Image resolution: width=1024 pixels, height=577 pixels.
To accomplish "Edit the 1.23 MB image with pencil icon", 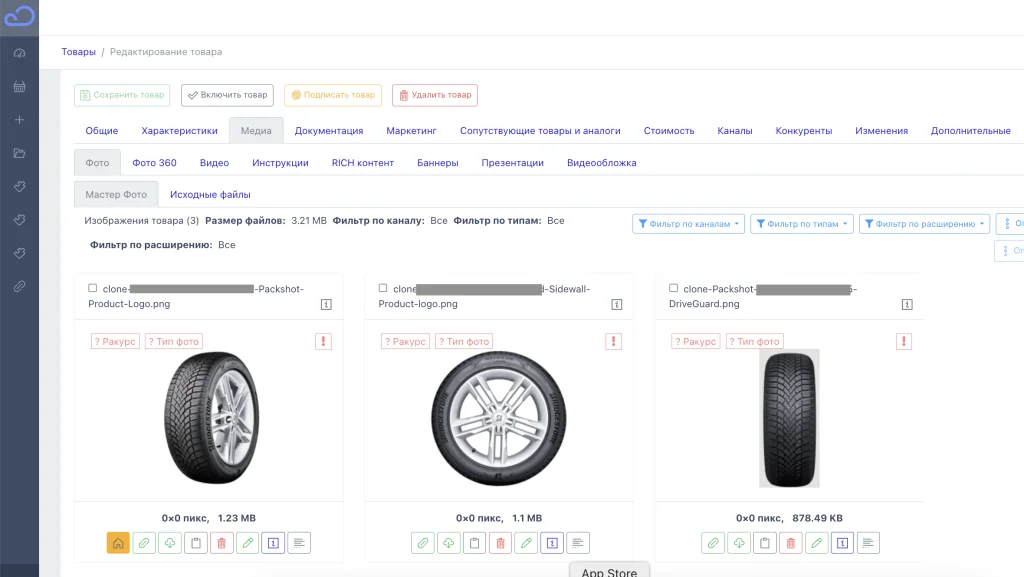I will (x=248, y=543).
